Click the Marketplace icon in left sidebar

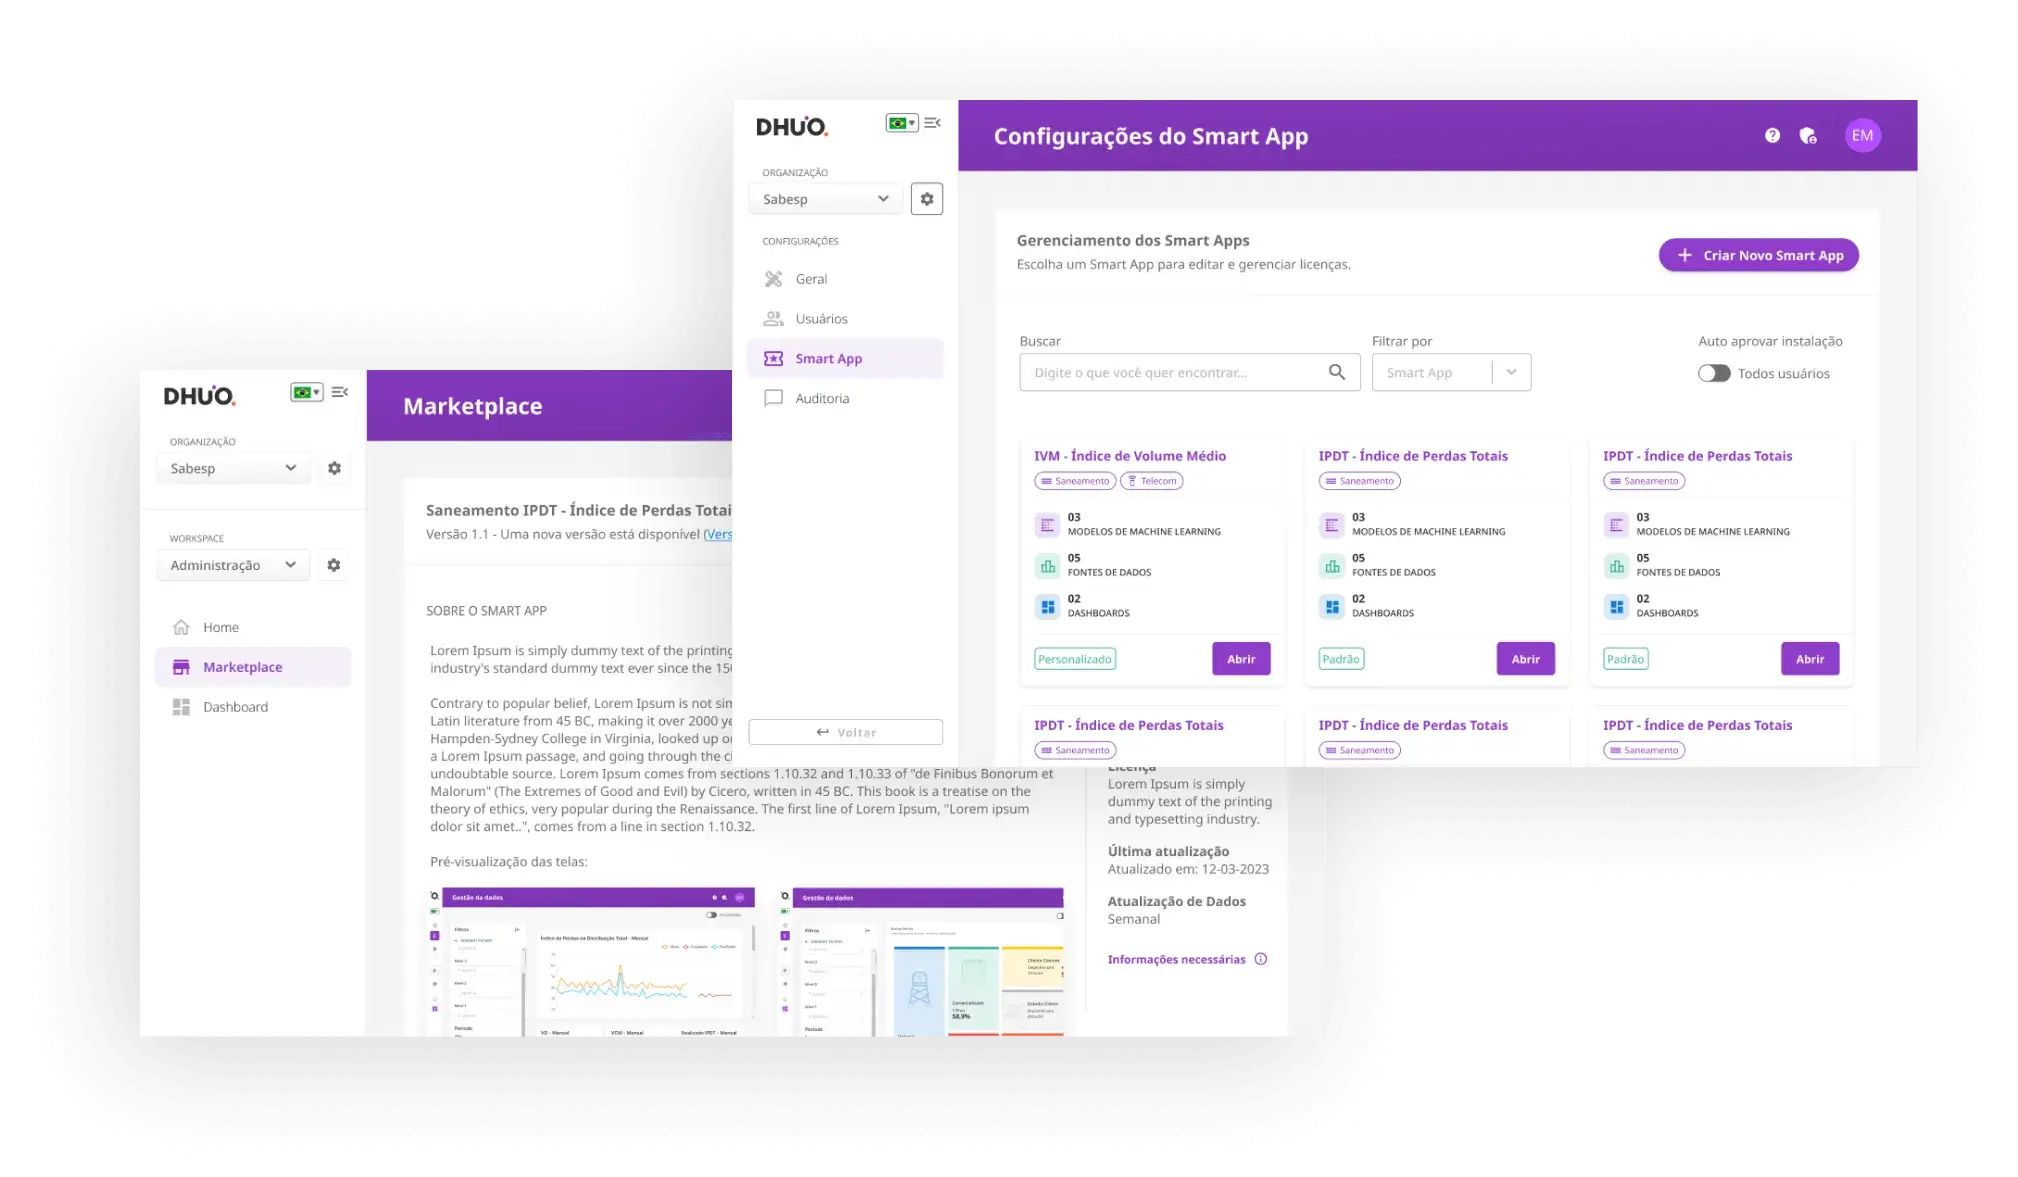pos(181,666)
